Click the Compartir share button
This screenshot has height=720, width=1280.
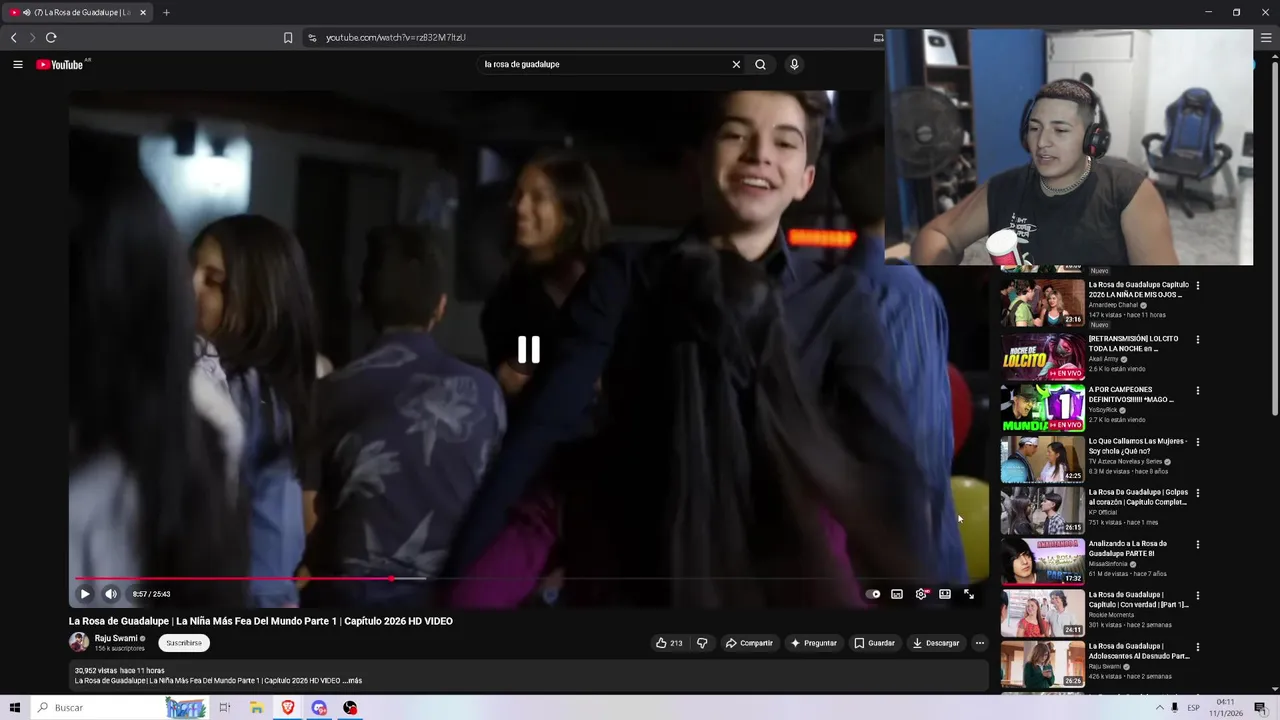click(x=749, y=643)
